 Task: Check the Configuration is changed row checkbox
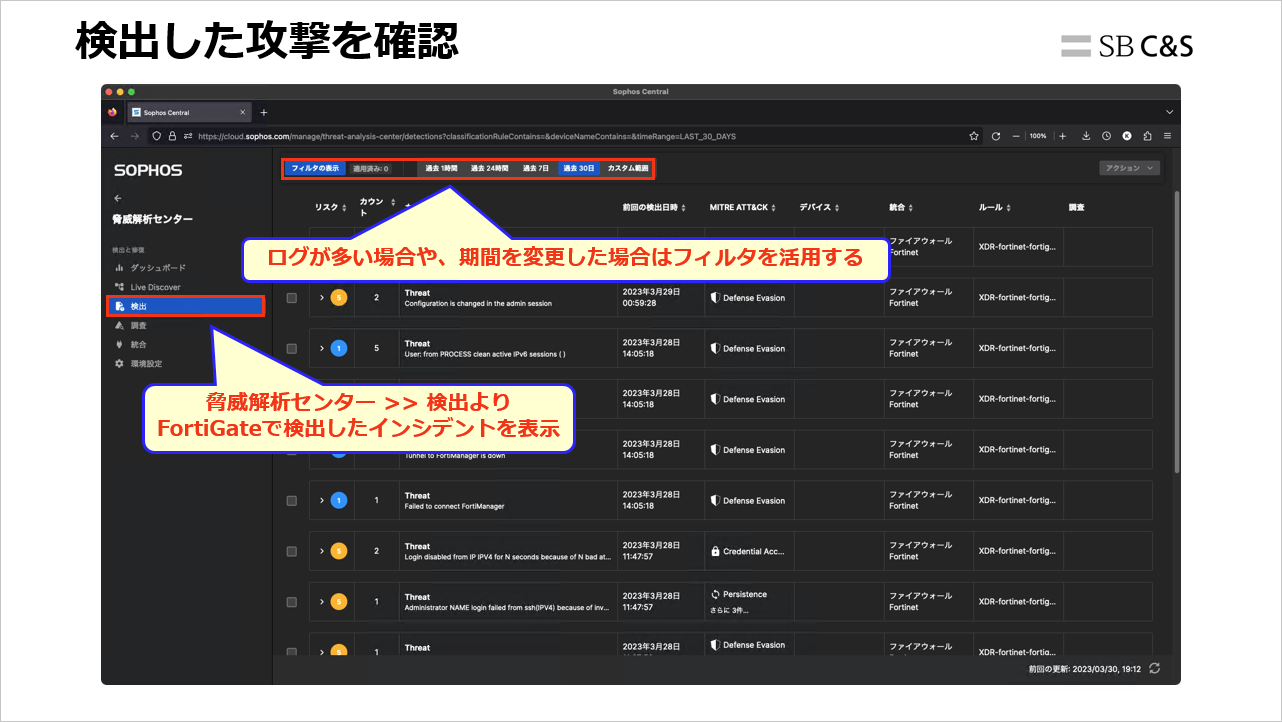(292, 298)
